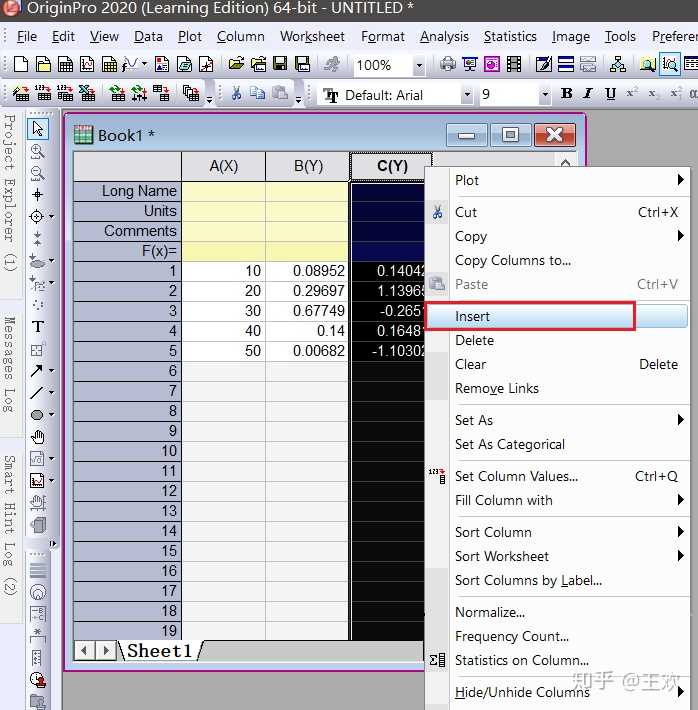Image resolution: width=698 pixels, height=710 pixels.
Task: Select the Arrow drawing tool
Action: pos(37,371)
